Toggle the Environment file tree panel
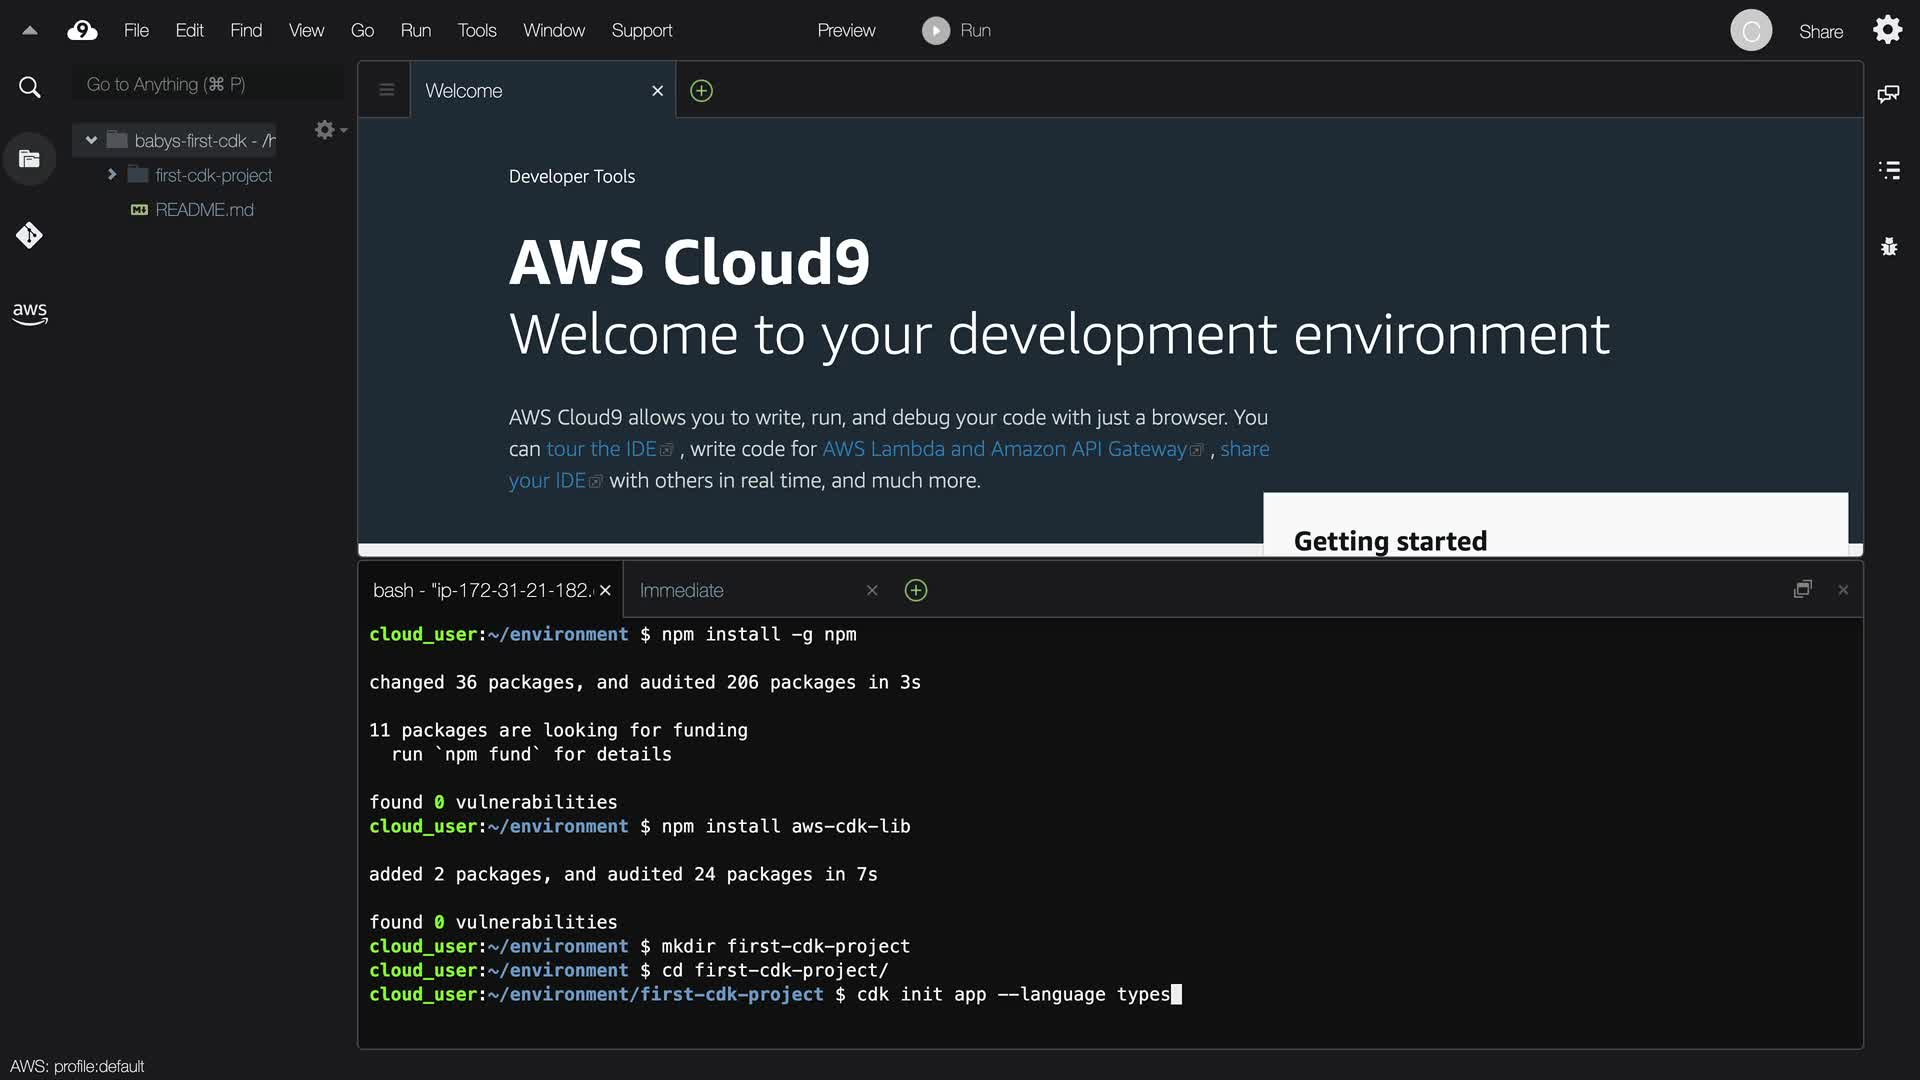This screenshot has height=1080, width=1920. 29,159
